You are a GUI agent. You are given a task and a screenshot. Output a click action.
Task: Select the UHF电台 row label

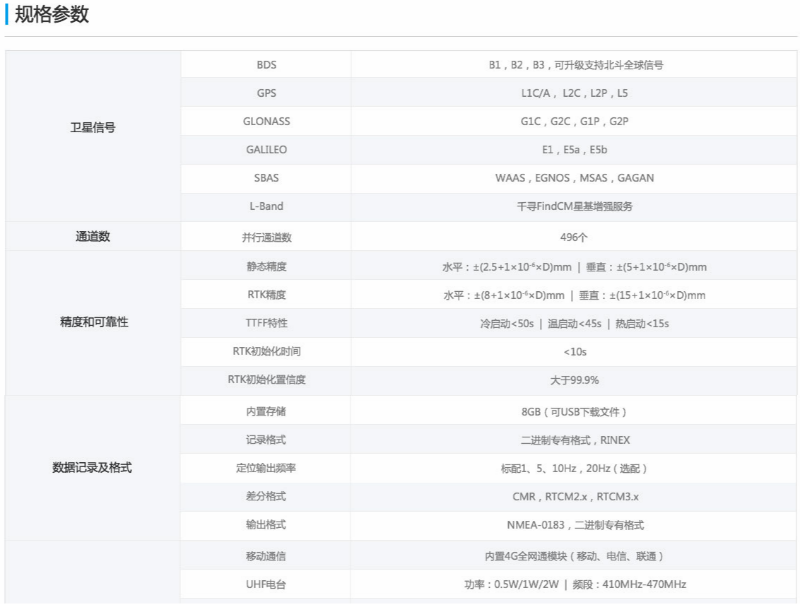(266, 584)
